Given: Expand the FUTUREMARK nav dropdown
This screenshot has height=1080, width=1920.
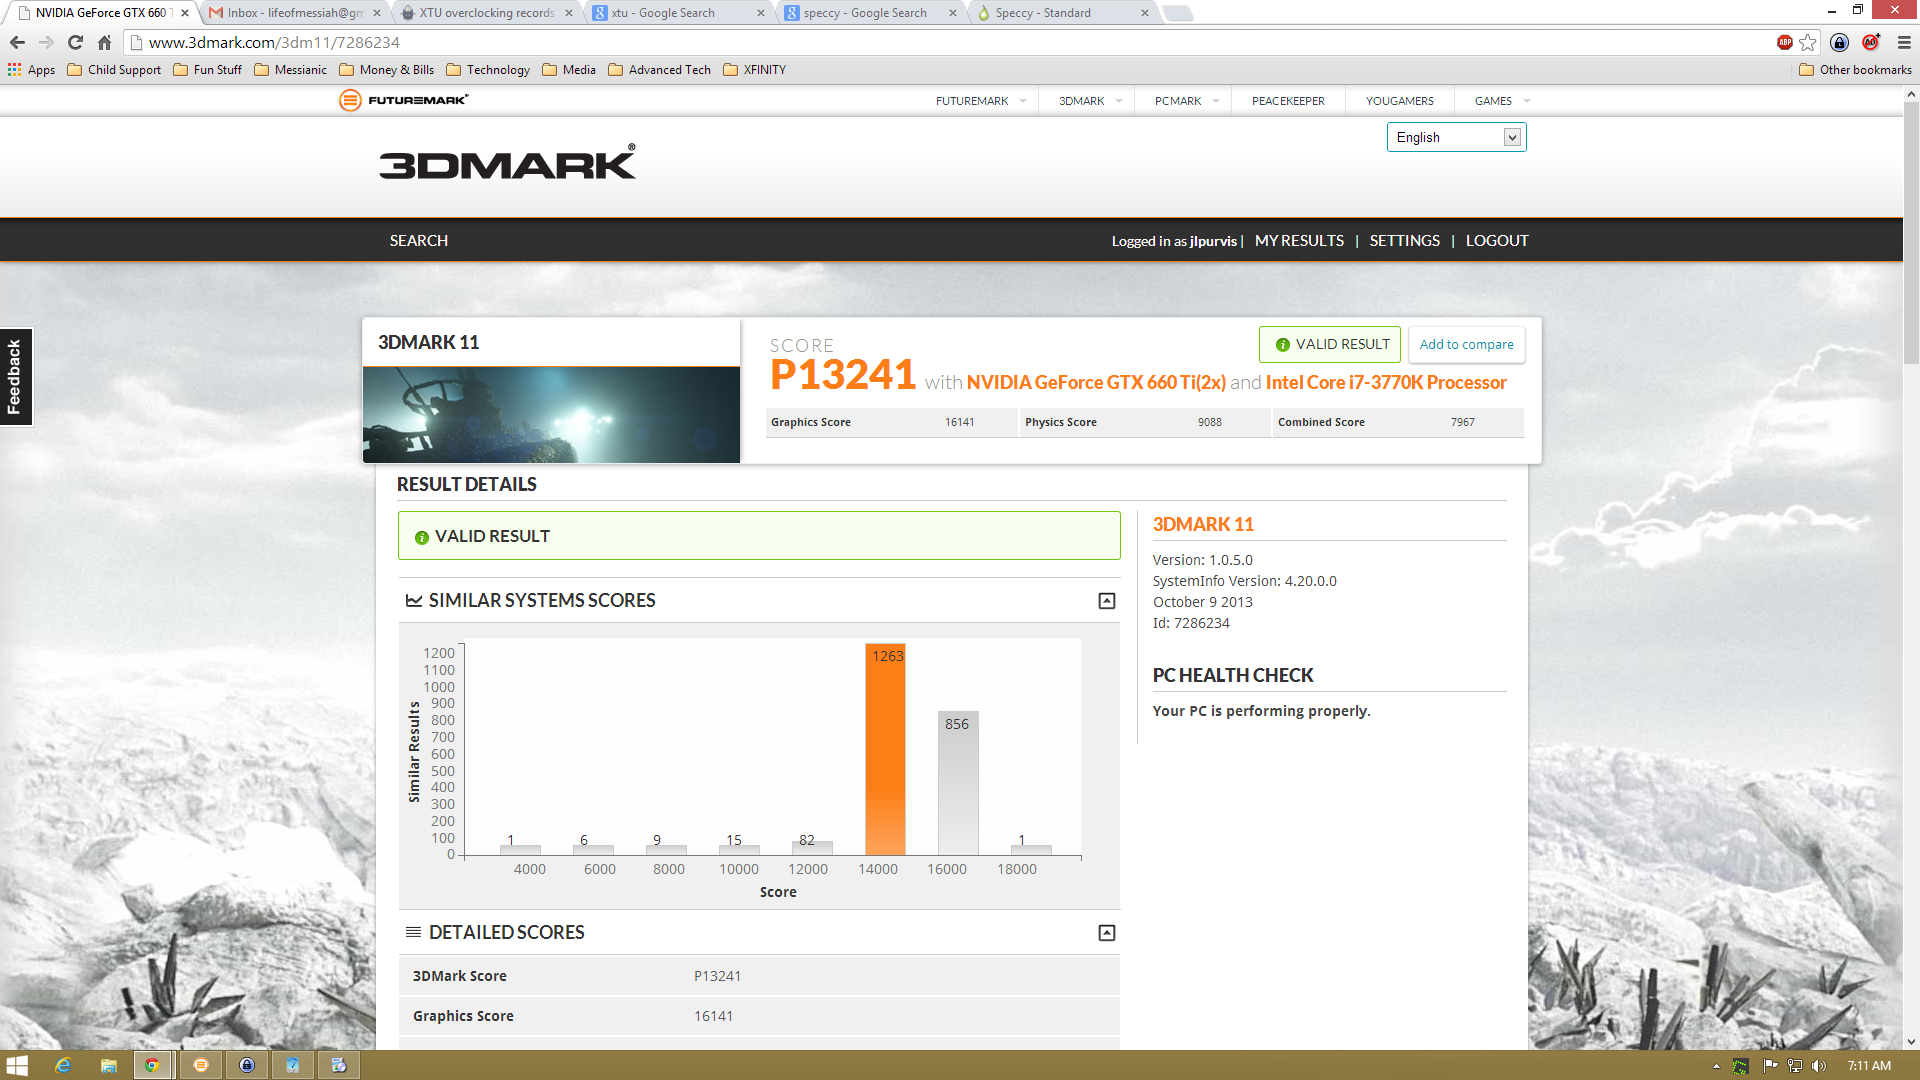Looking at the screenshot, I should coord(1022,101).
